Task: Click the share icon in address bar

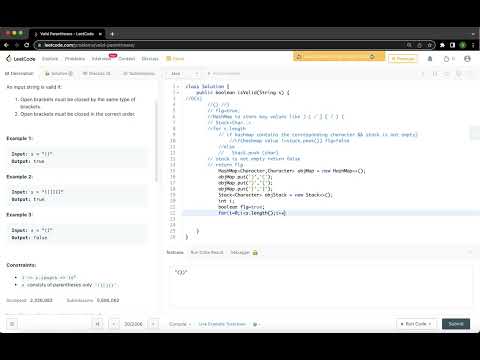Action: tap(419, 45)
